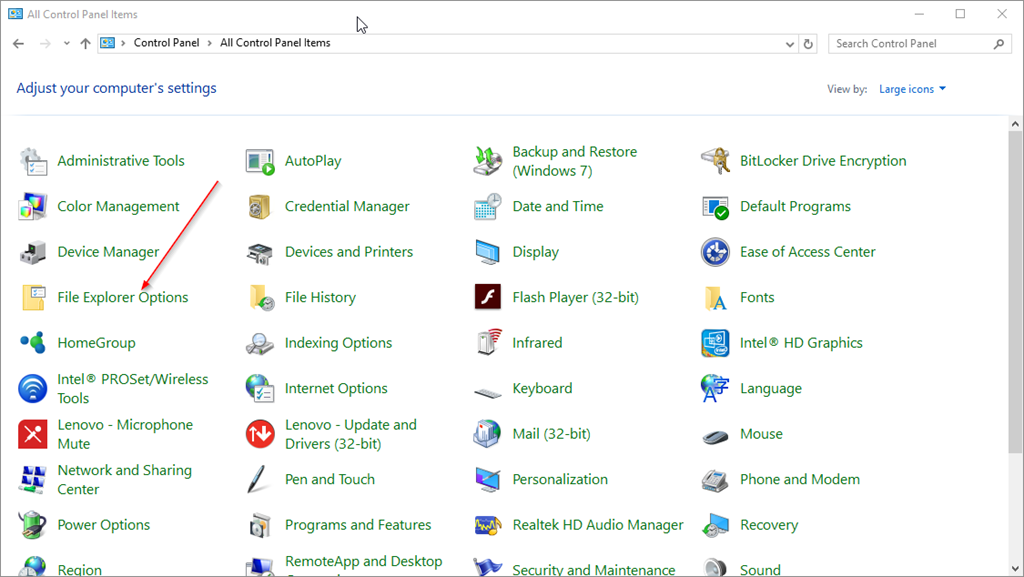The width and height of the screenshot is (1024, 577).
Task: Click the Fonts folder icon
Action: 715,298
